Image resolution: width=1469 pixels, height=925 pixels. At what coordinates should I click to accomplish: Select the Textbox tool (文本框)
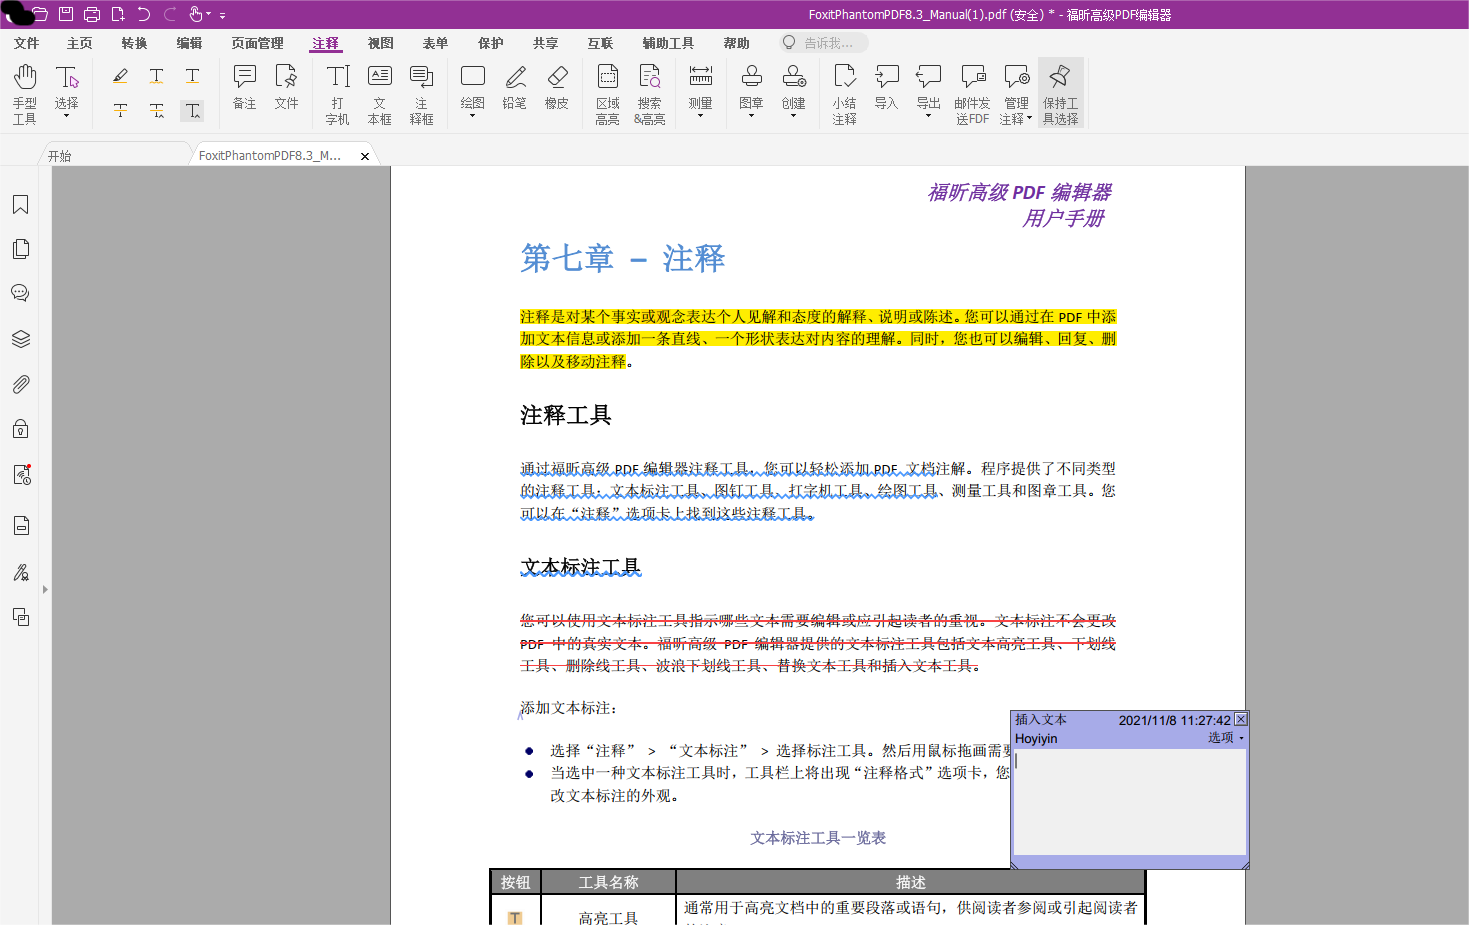click(380, 94)
